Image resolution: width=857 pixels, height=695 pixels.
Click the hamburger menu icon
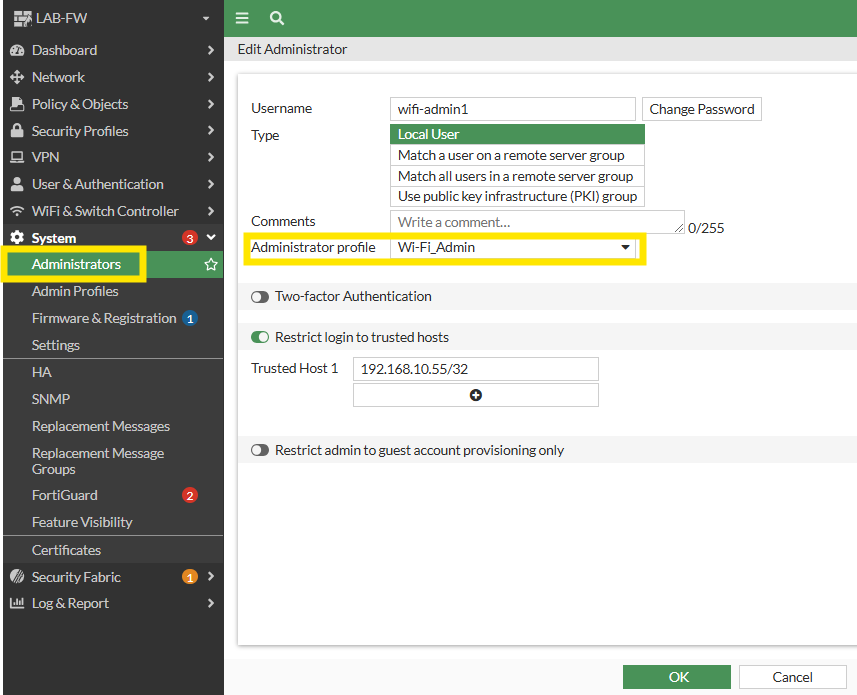(242, 18)
